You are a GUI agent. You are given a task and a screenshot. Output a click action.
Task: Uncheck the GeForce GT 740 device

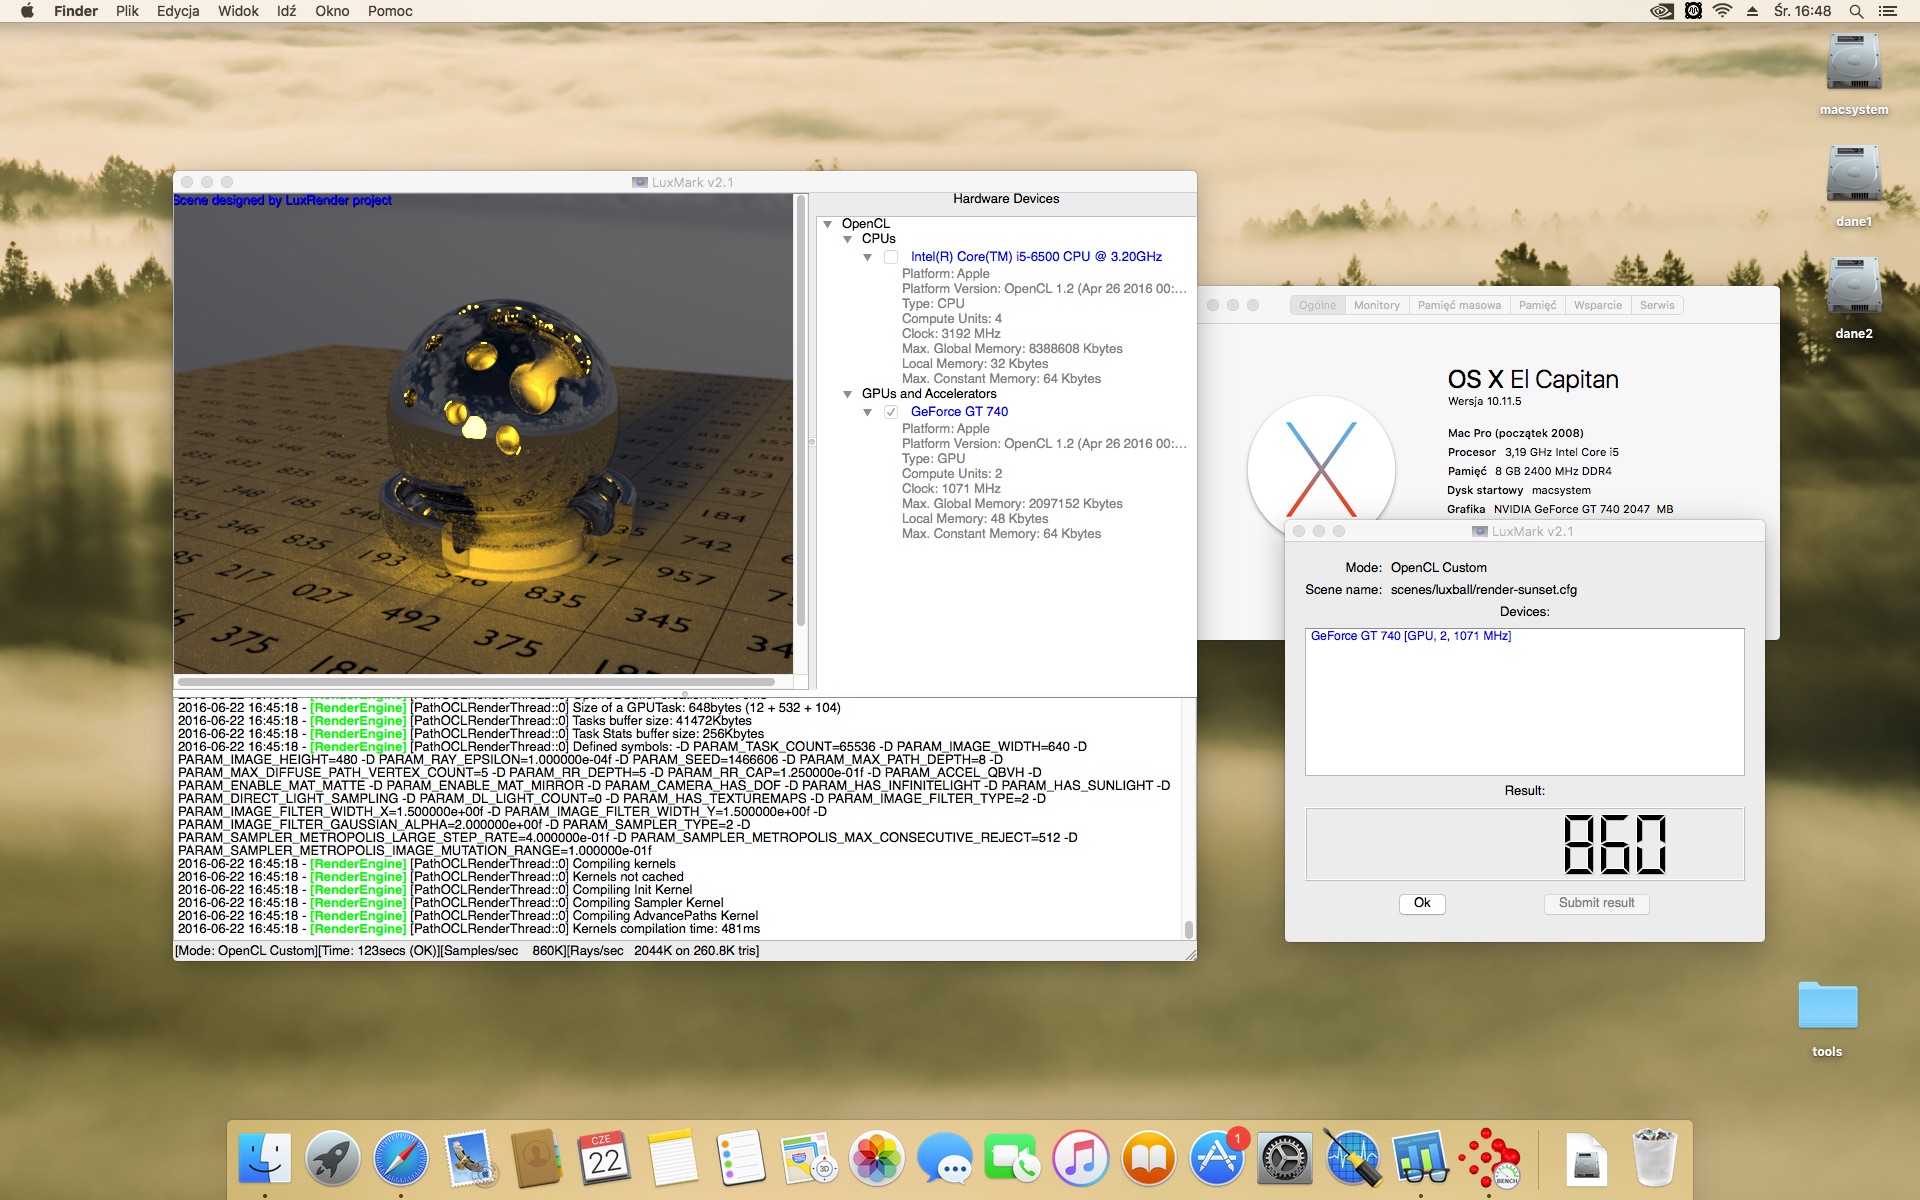(x=891, y=412)
